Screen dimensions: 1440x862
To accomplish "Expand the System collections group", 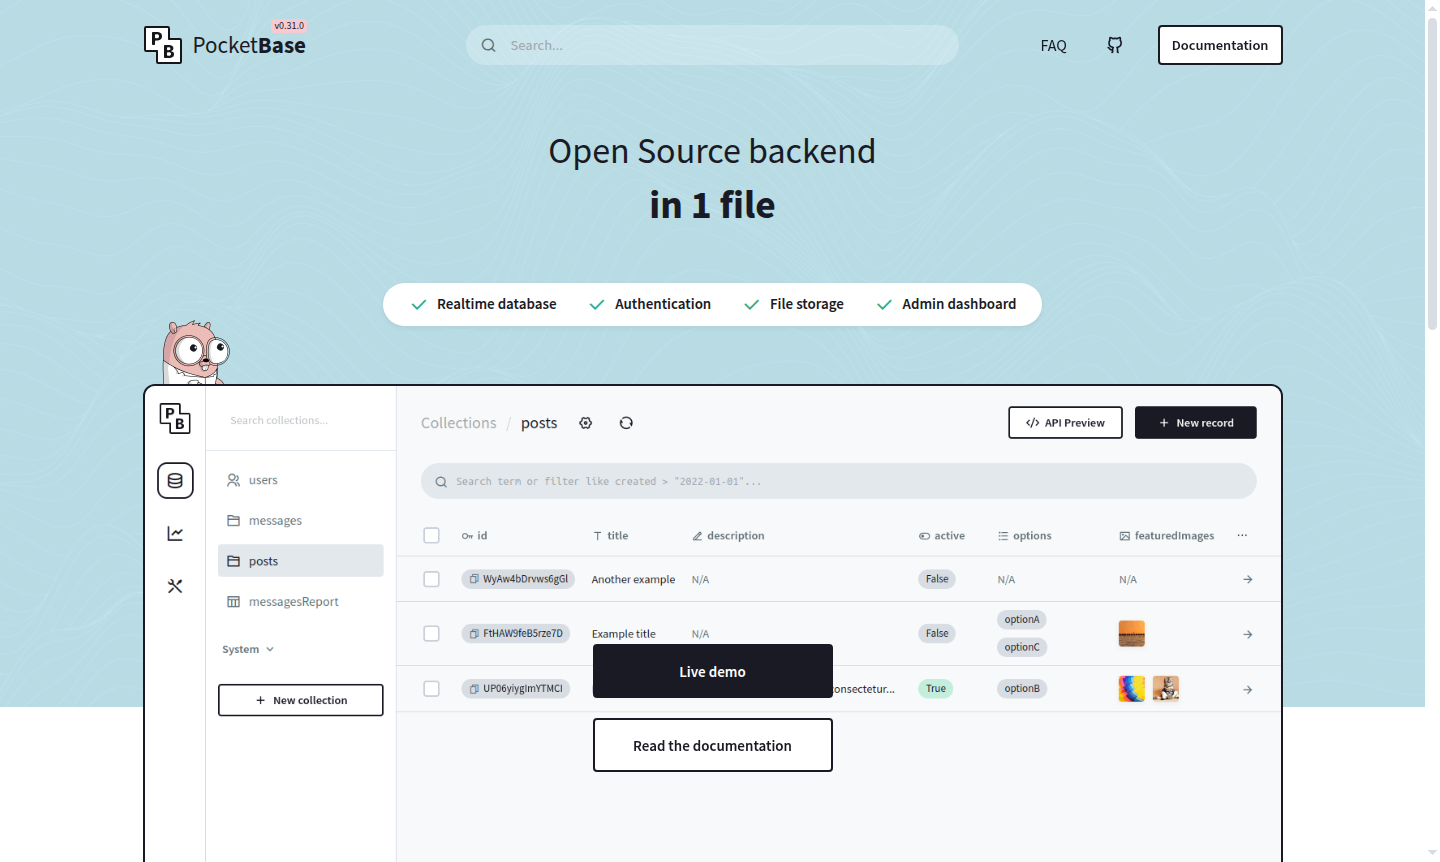I will tap(248, 650).
